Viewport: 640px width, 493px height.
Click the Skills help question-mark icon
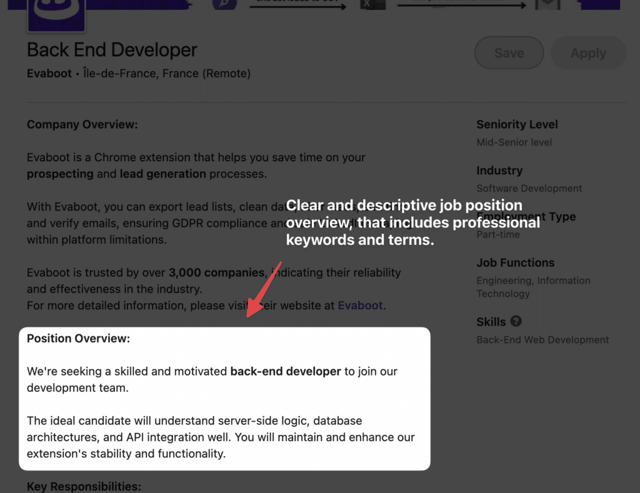click(x=516, y=321)
